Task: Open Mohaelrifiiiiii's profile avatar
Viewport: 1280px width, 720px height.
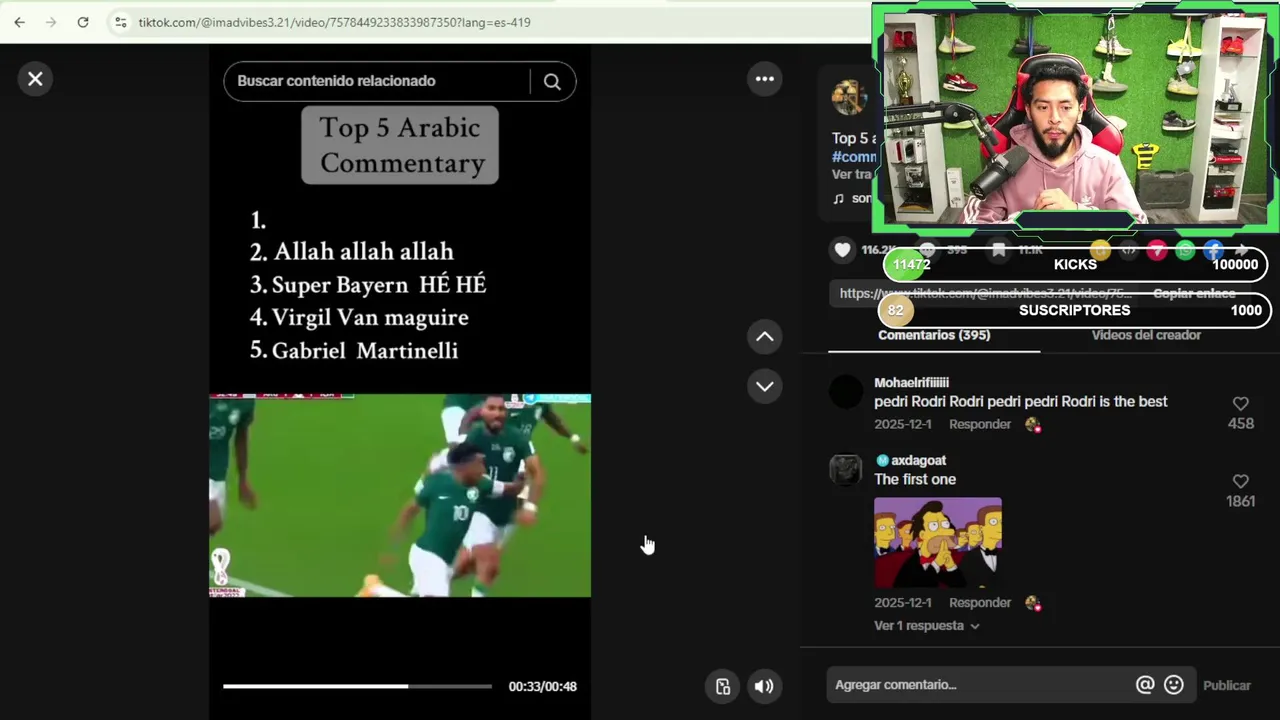Action: click(846, 392)
